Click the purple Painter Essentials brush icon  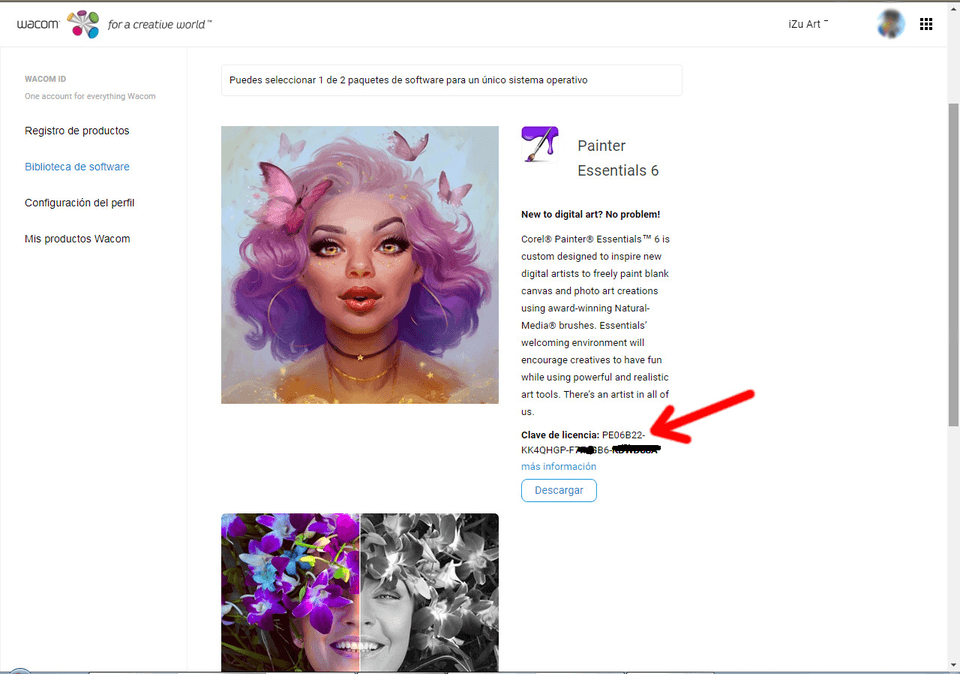(541, 146)
